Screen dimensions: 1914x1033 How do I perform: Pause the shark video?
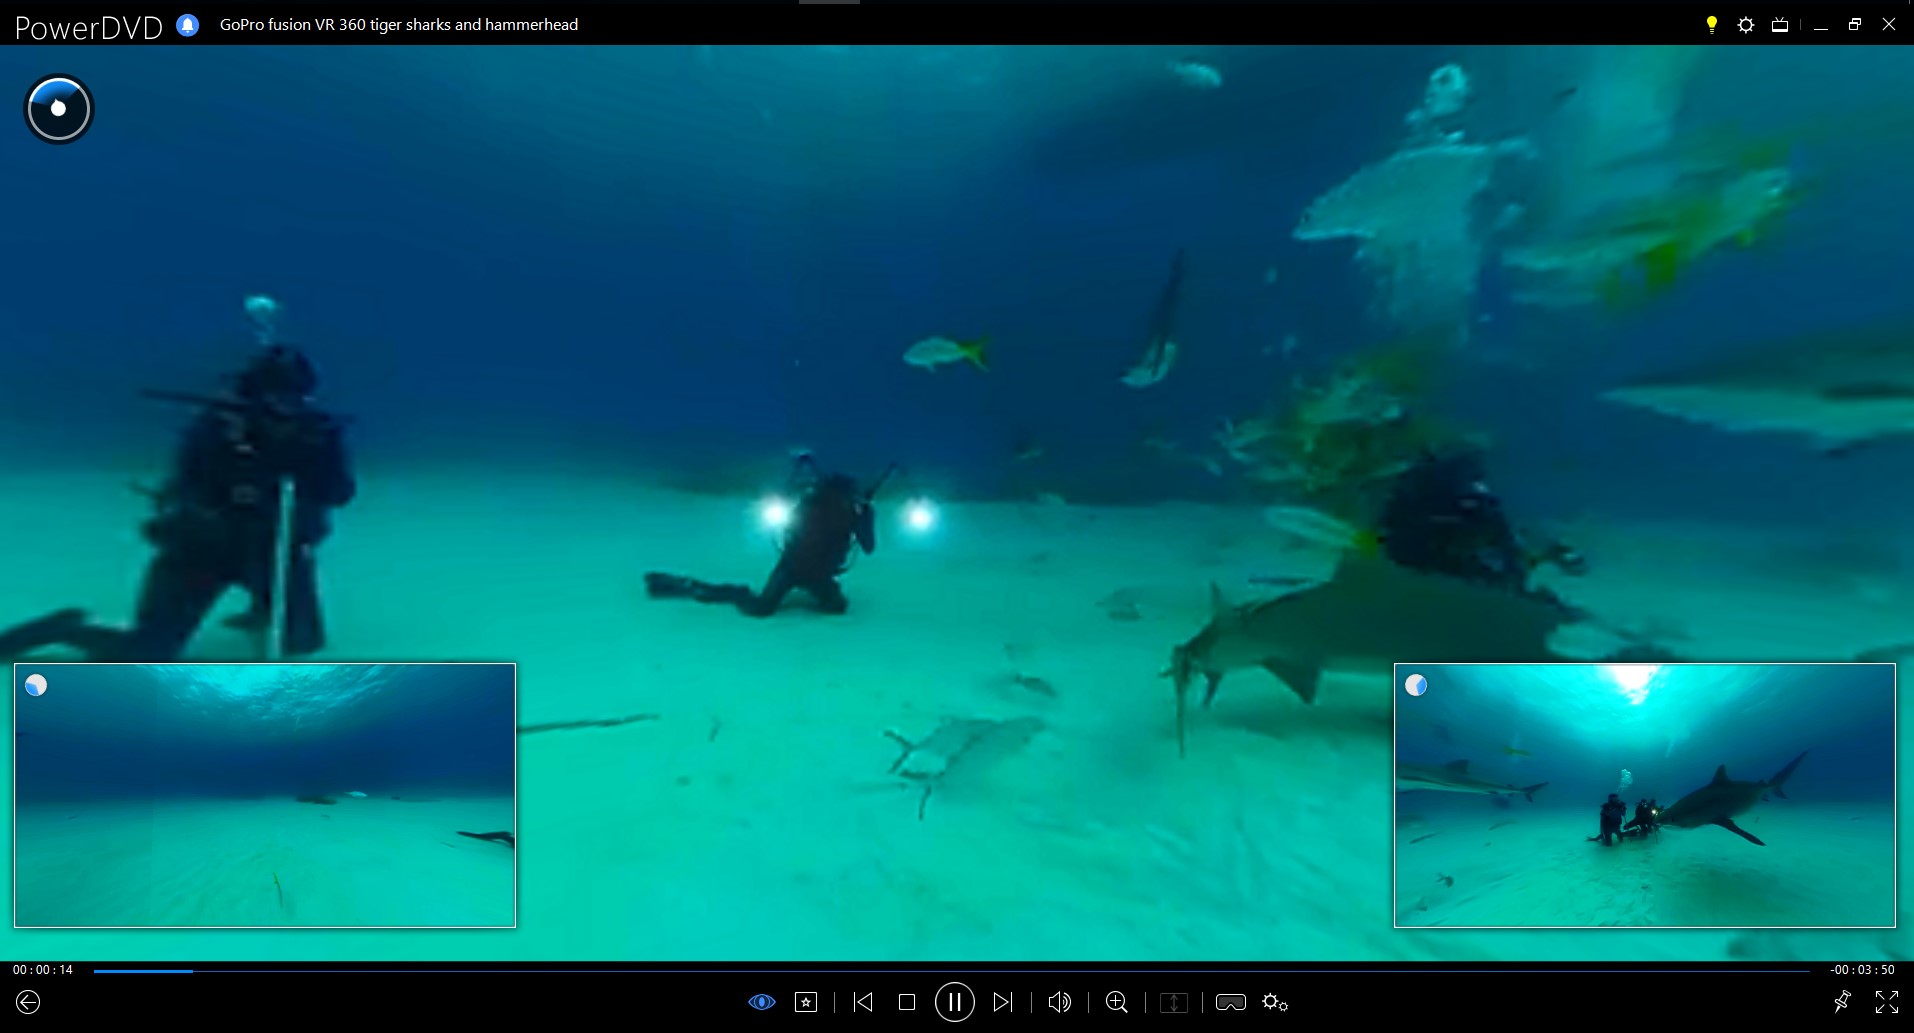click(x=955, y=1001)
